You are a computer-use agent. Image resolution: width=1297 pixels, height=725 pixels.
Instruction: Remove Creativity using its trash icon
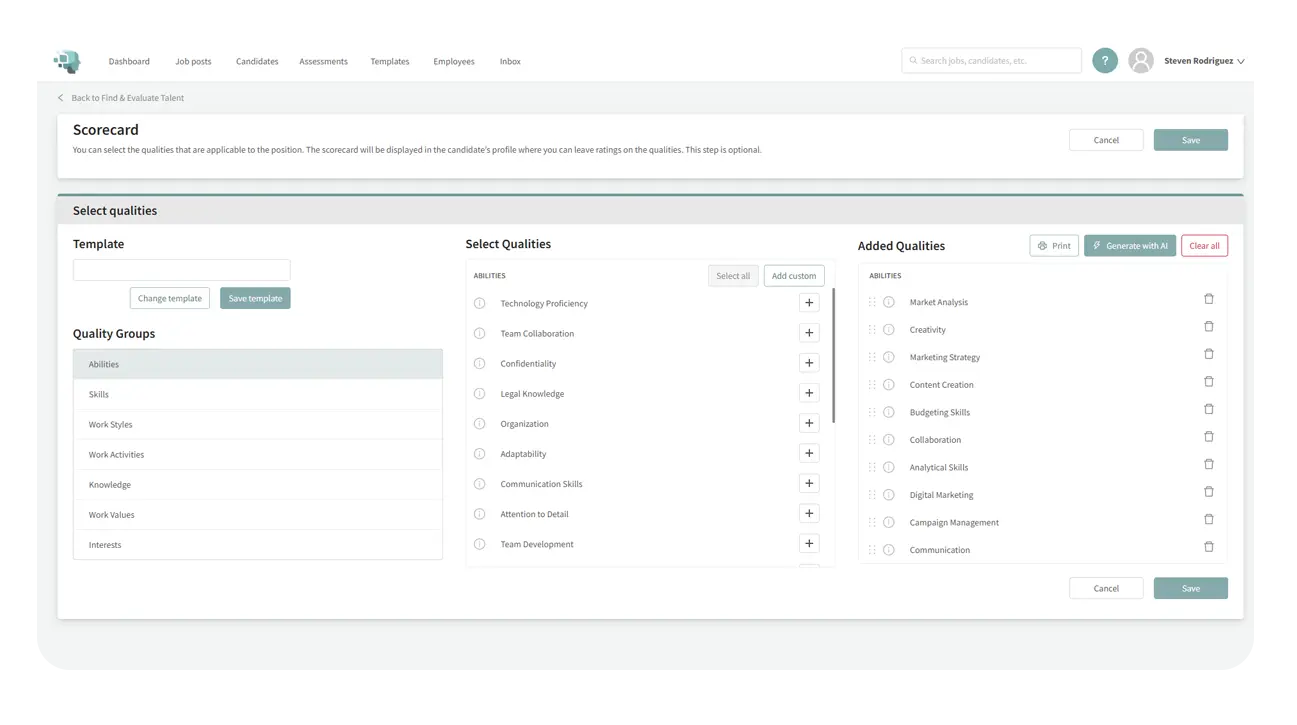pos(1208,327)
